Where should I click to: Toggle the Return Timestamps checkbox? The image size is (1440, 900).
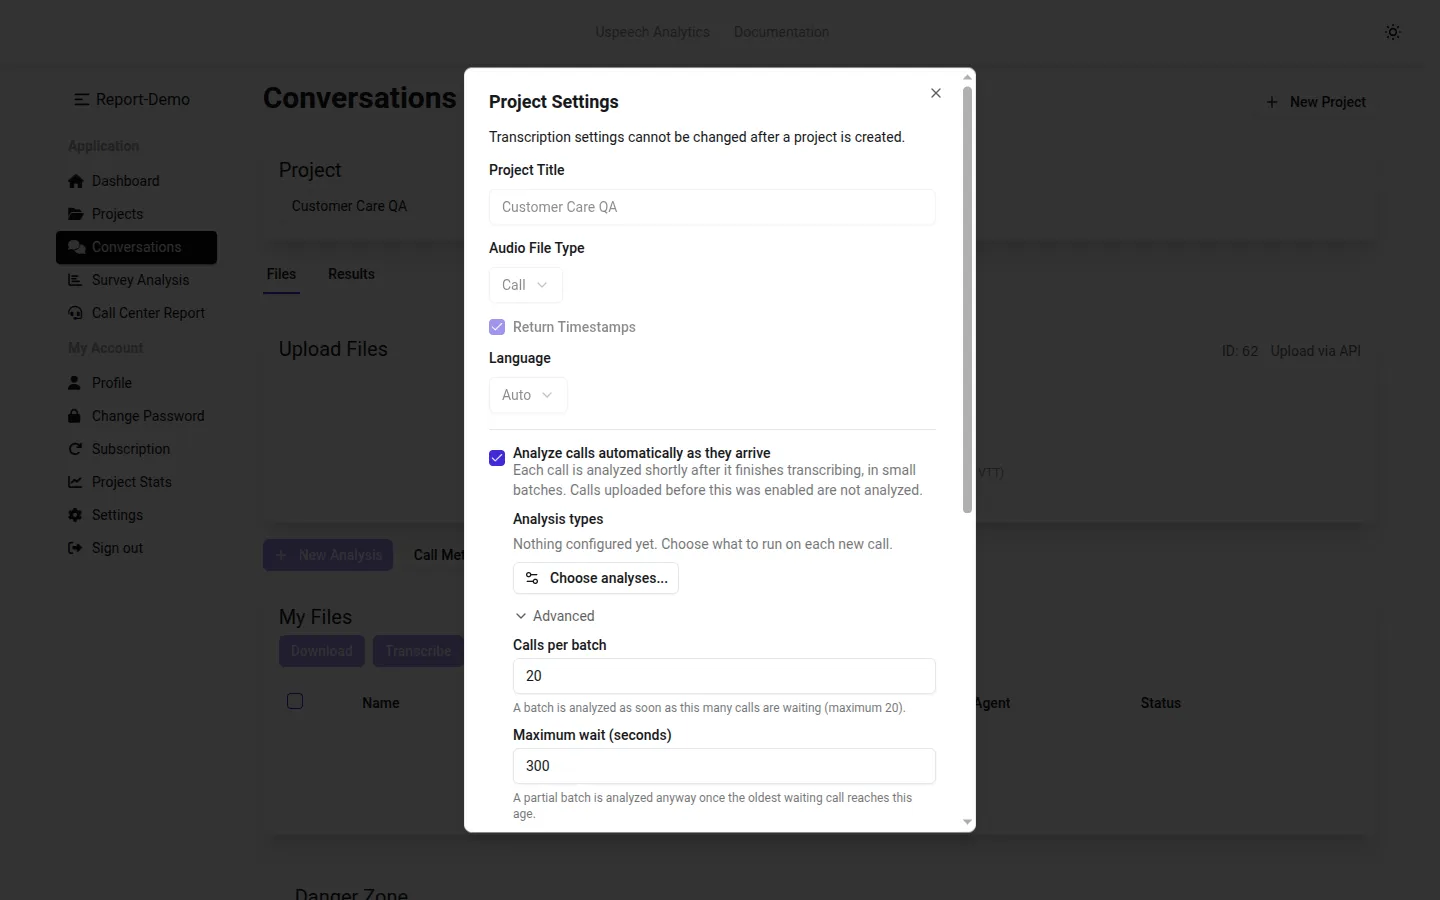click(x=497, y=327)
